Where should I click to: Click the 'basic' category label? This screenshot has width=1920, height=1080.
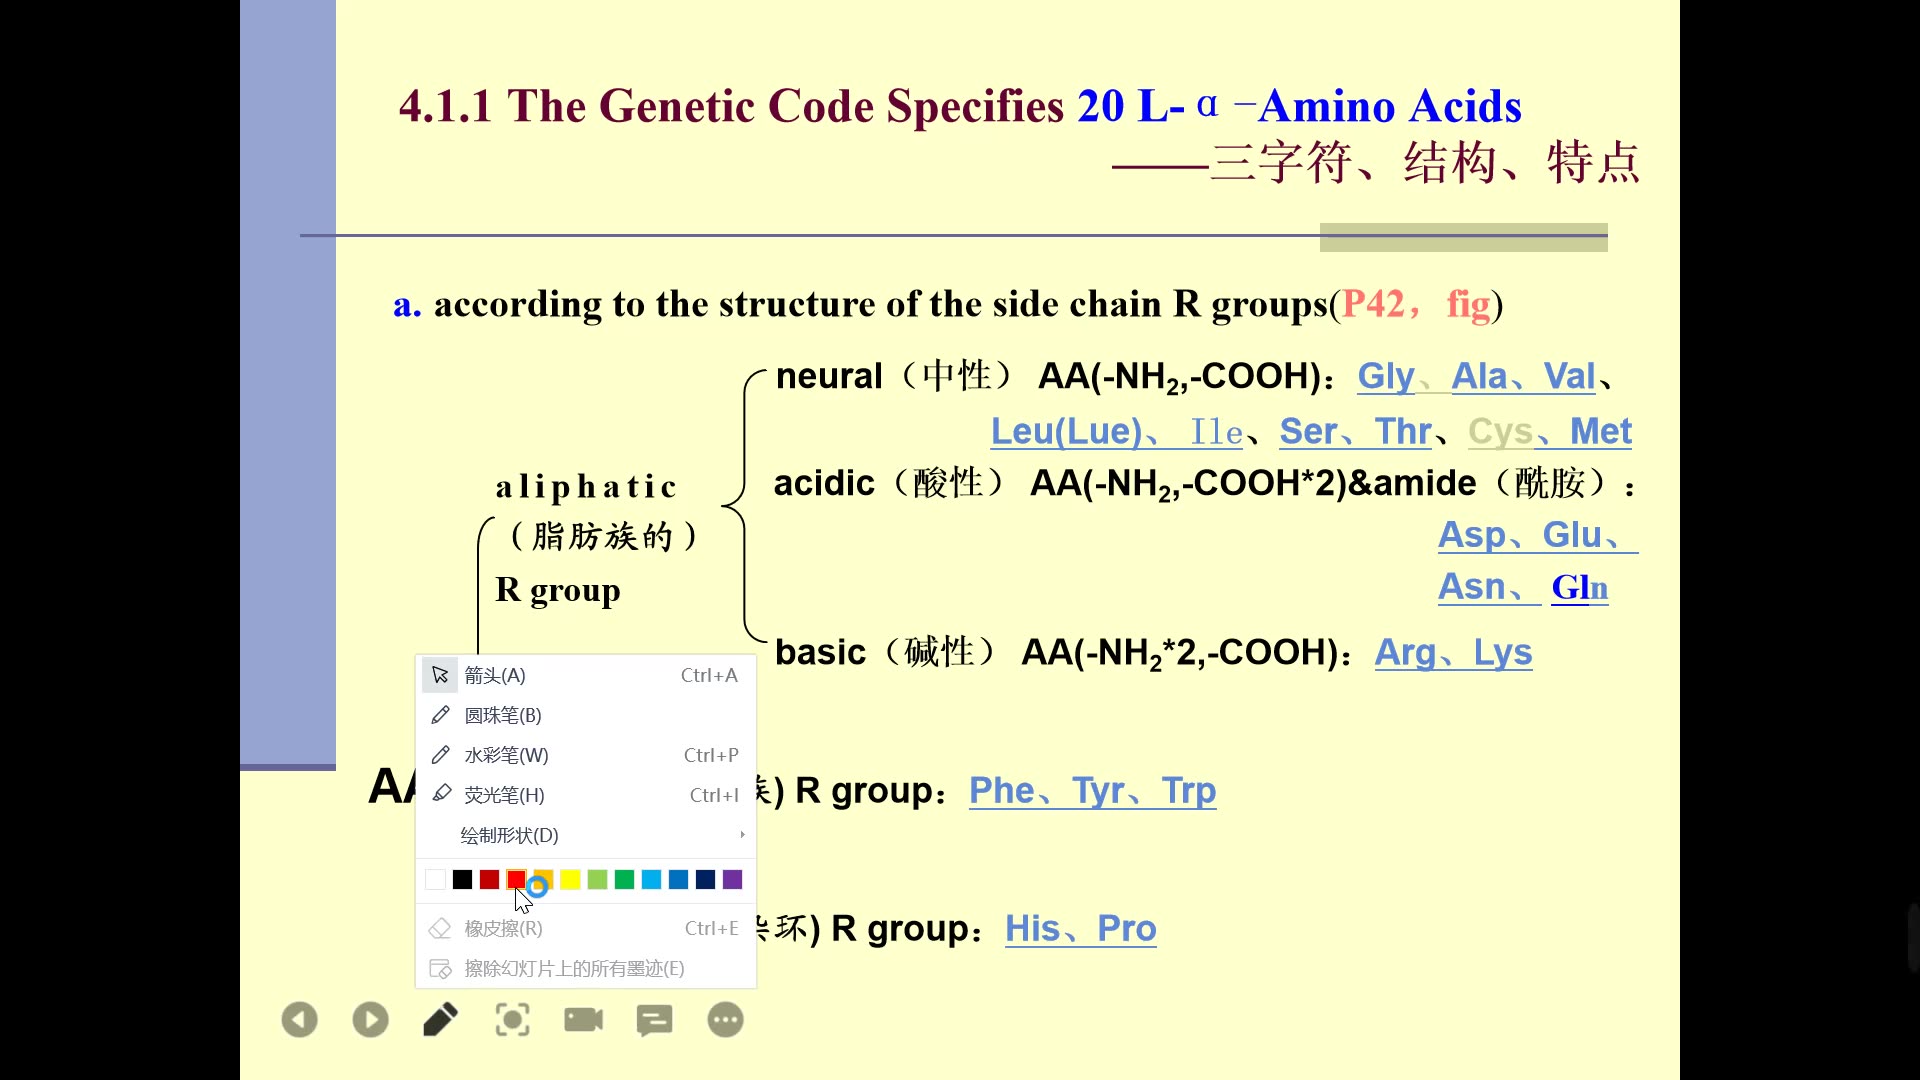pyautogui.click(x=820, y=652)
